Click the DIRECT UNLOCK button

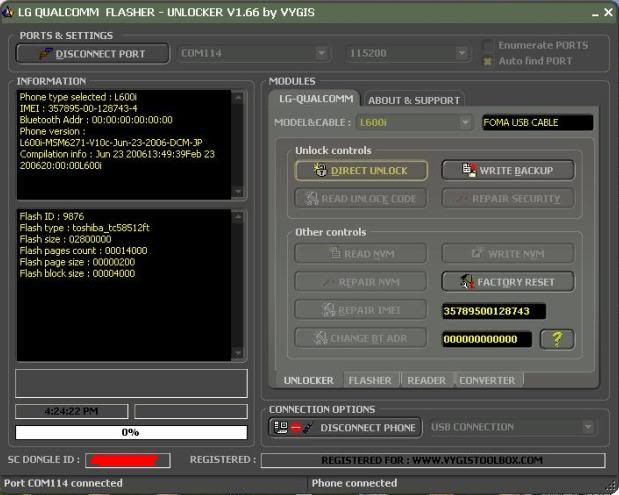coord(361,171)
